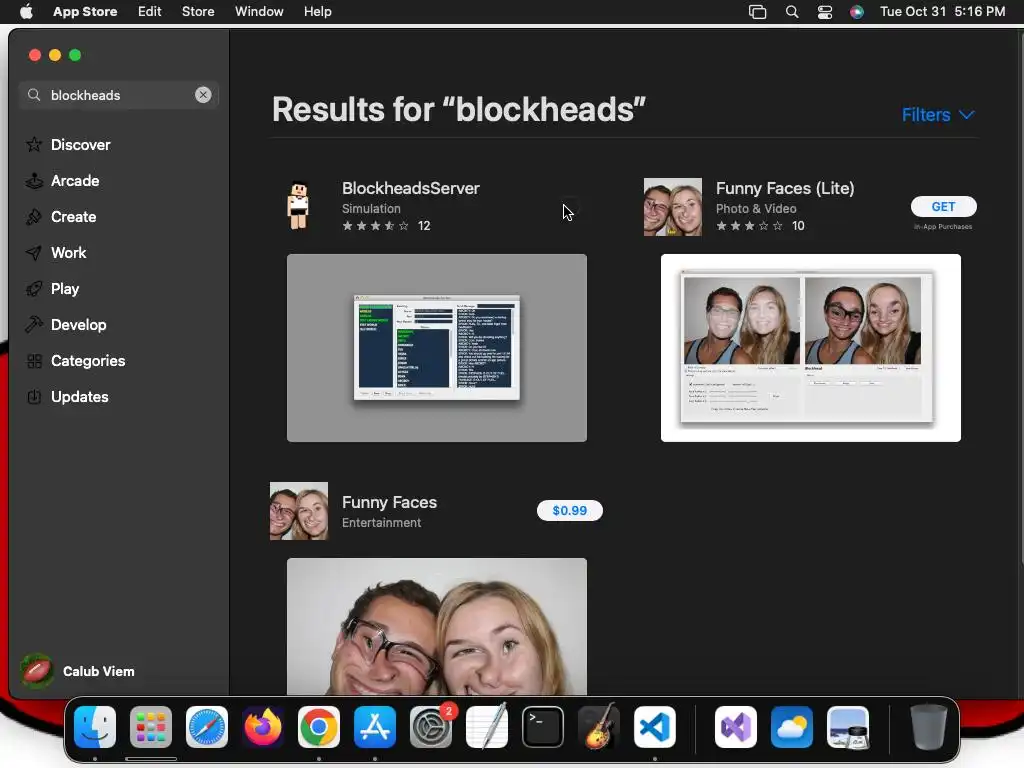This screenshot has width=1024, height=768.
Task: Open the Stage Manager menu bar icon
Action: click(x=758, y=12)
